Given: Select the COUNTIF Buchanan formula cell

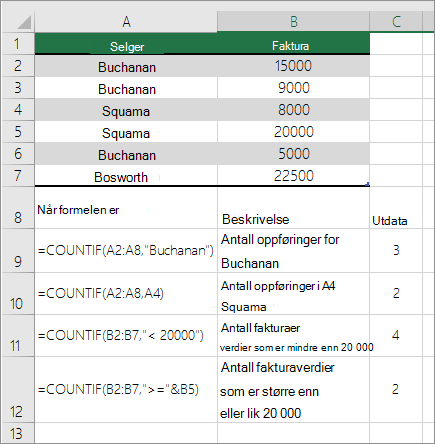Looking at the screenshot, I should click(x=126, y=251).
